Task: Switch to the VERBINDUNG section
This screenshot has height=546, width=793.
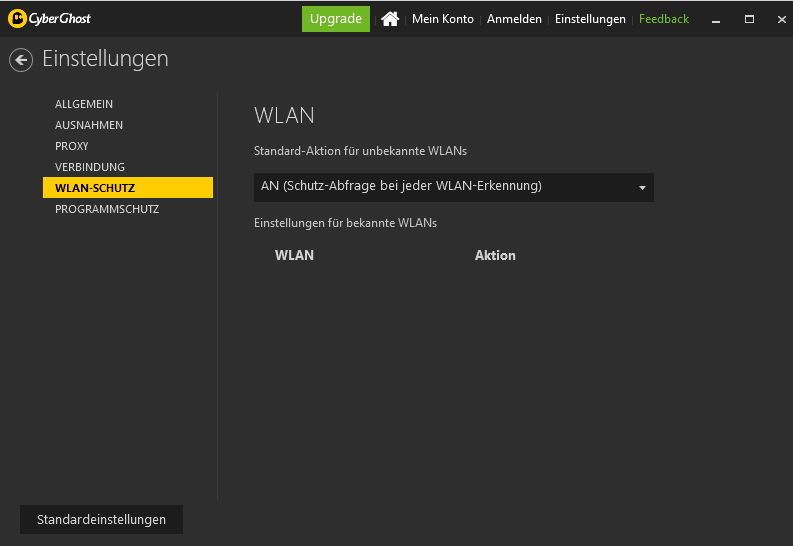Action: (x=90, y=167)
